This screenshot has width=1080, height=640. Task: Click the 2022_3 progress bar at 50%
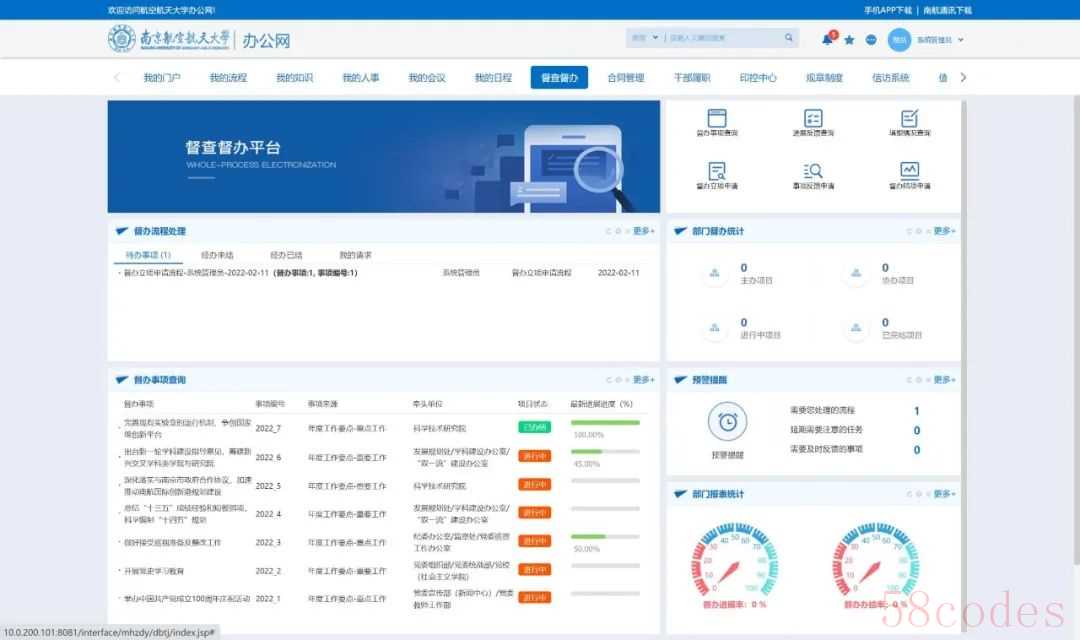[x=605, y=536]
